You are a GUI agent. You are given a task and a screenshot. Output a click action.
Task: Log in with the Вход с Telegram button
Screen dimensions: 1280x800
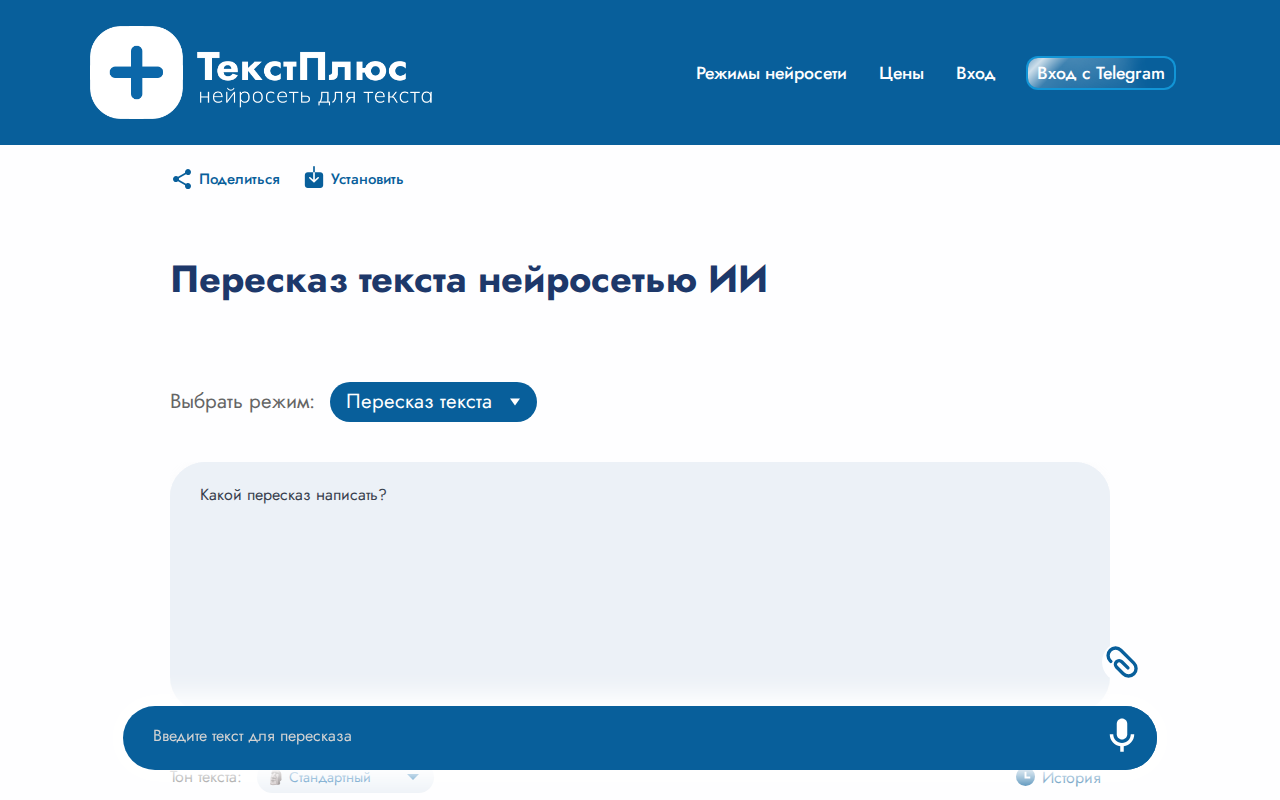coord(1100,73)
